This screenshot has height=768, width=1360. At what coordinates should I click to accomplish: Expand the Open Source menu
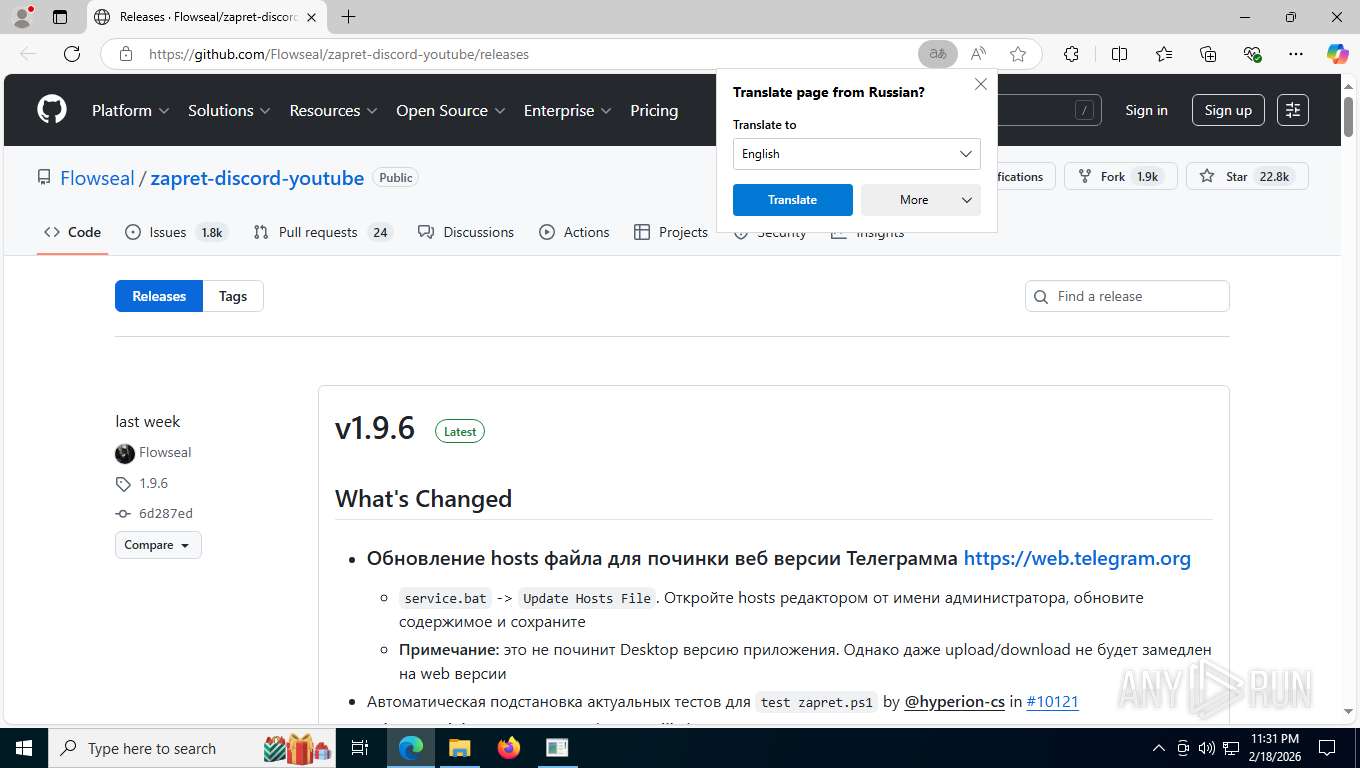(x=451, y=110)
